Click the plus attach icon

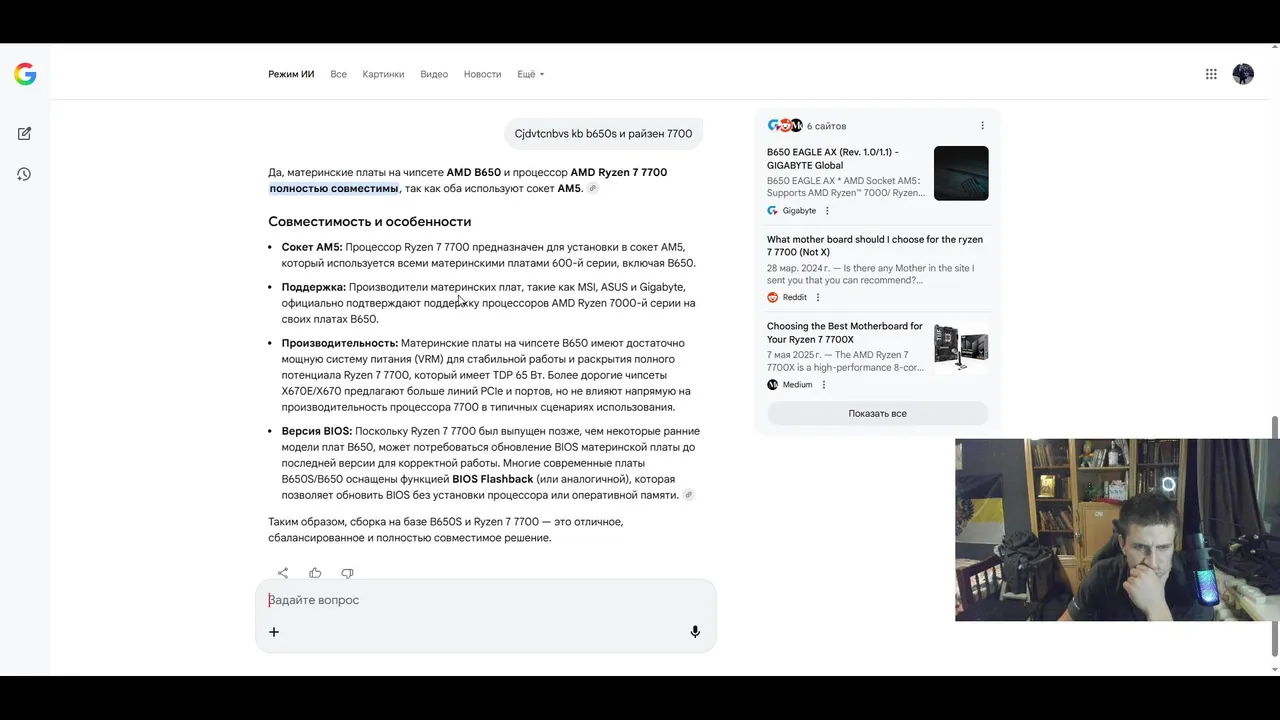point(274,632)
